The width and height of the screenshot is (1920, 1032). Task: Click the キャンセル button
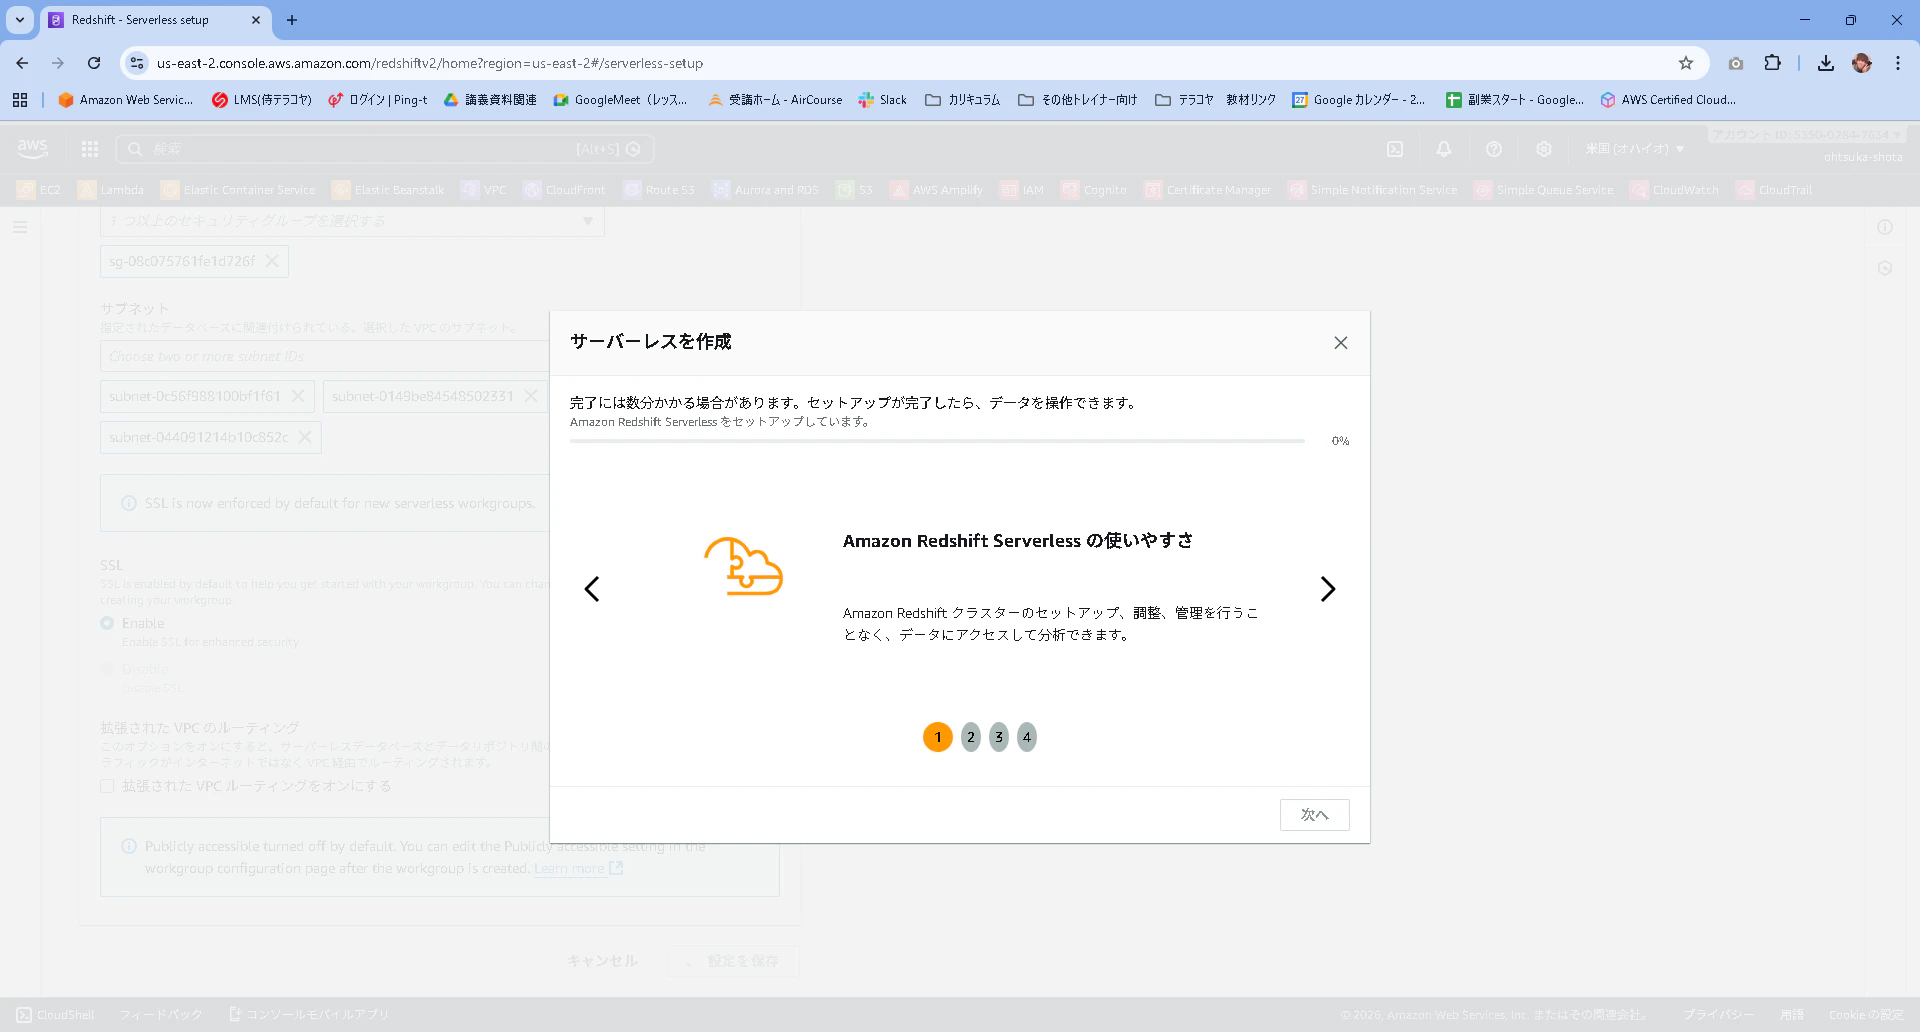[x=602, y=961]
